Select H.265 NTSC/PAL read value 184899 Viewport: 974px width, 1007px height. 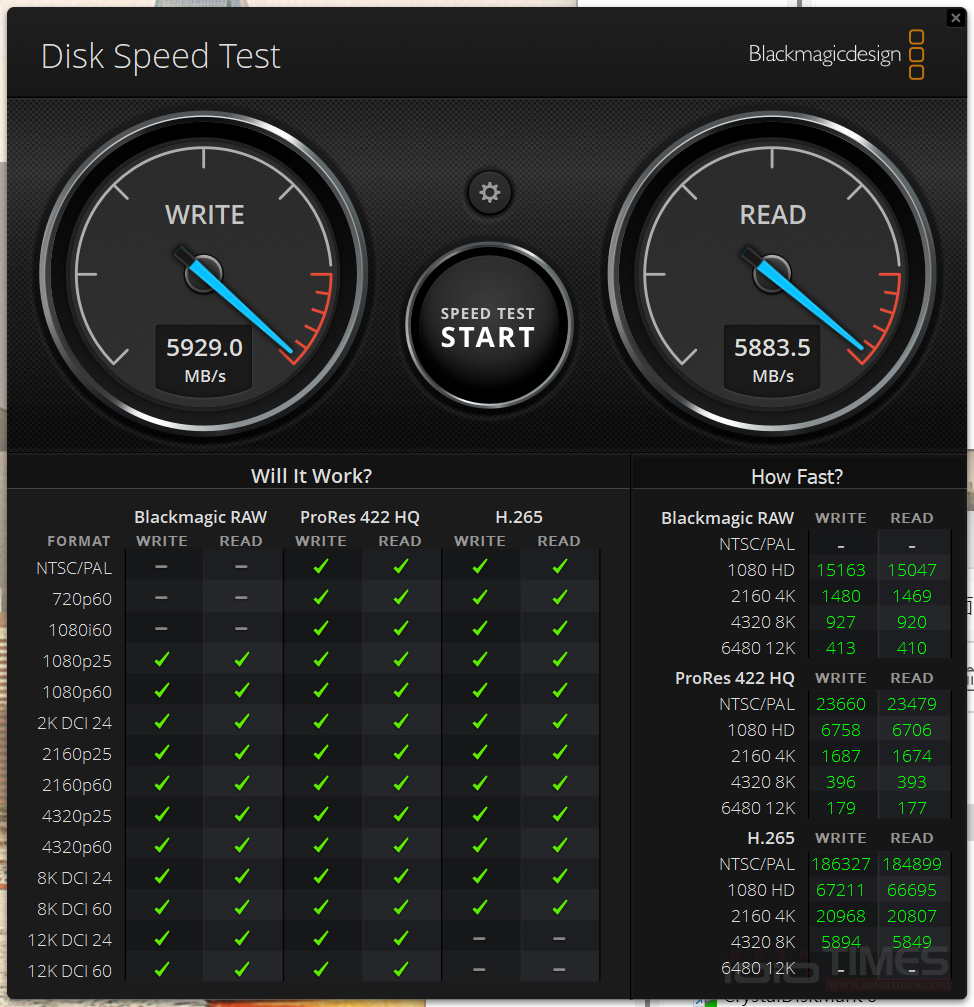(912, 864)
